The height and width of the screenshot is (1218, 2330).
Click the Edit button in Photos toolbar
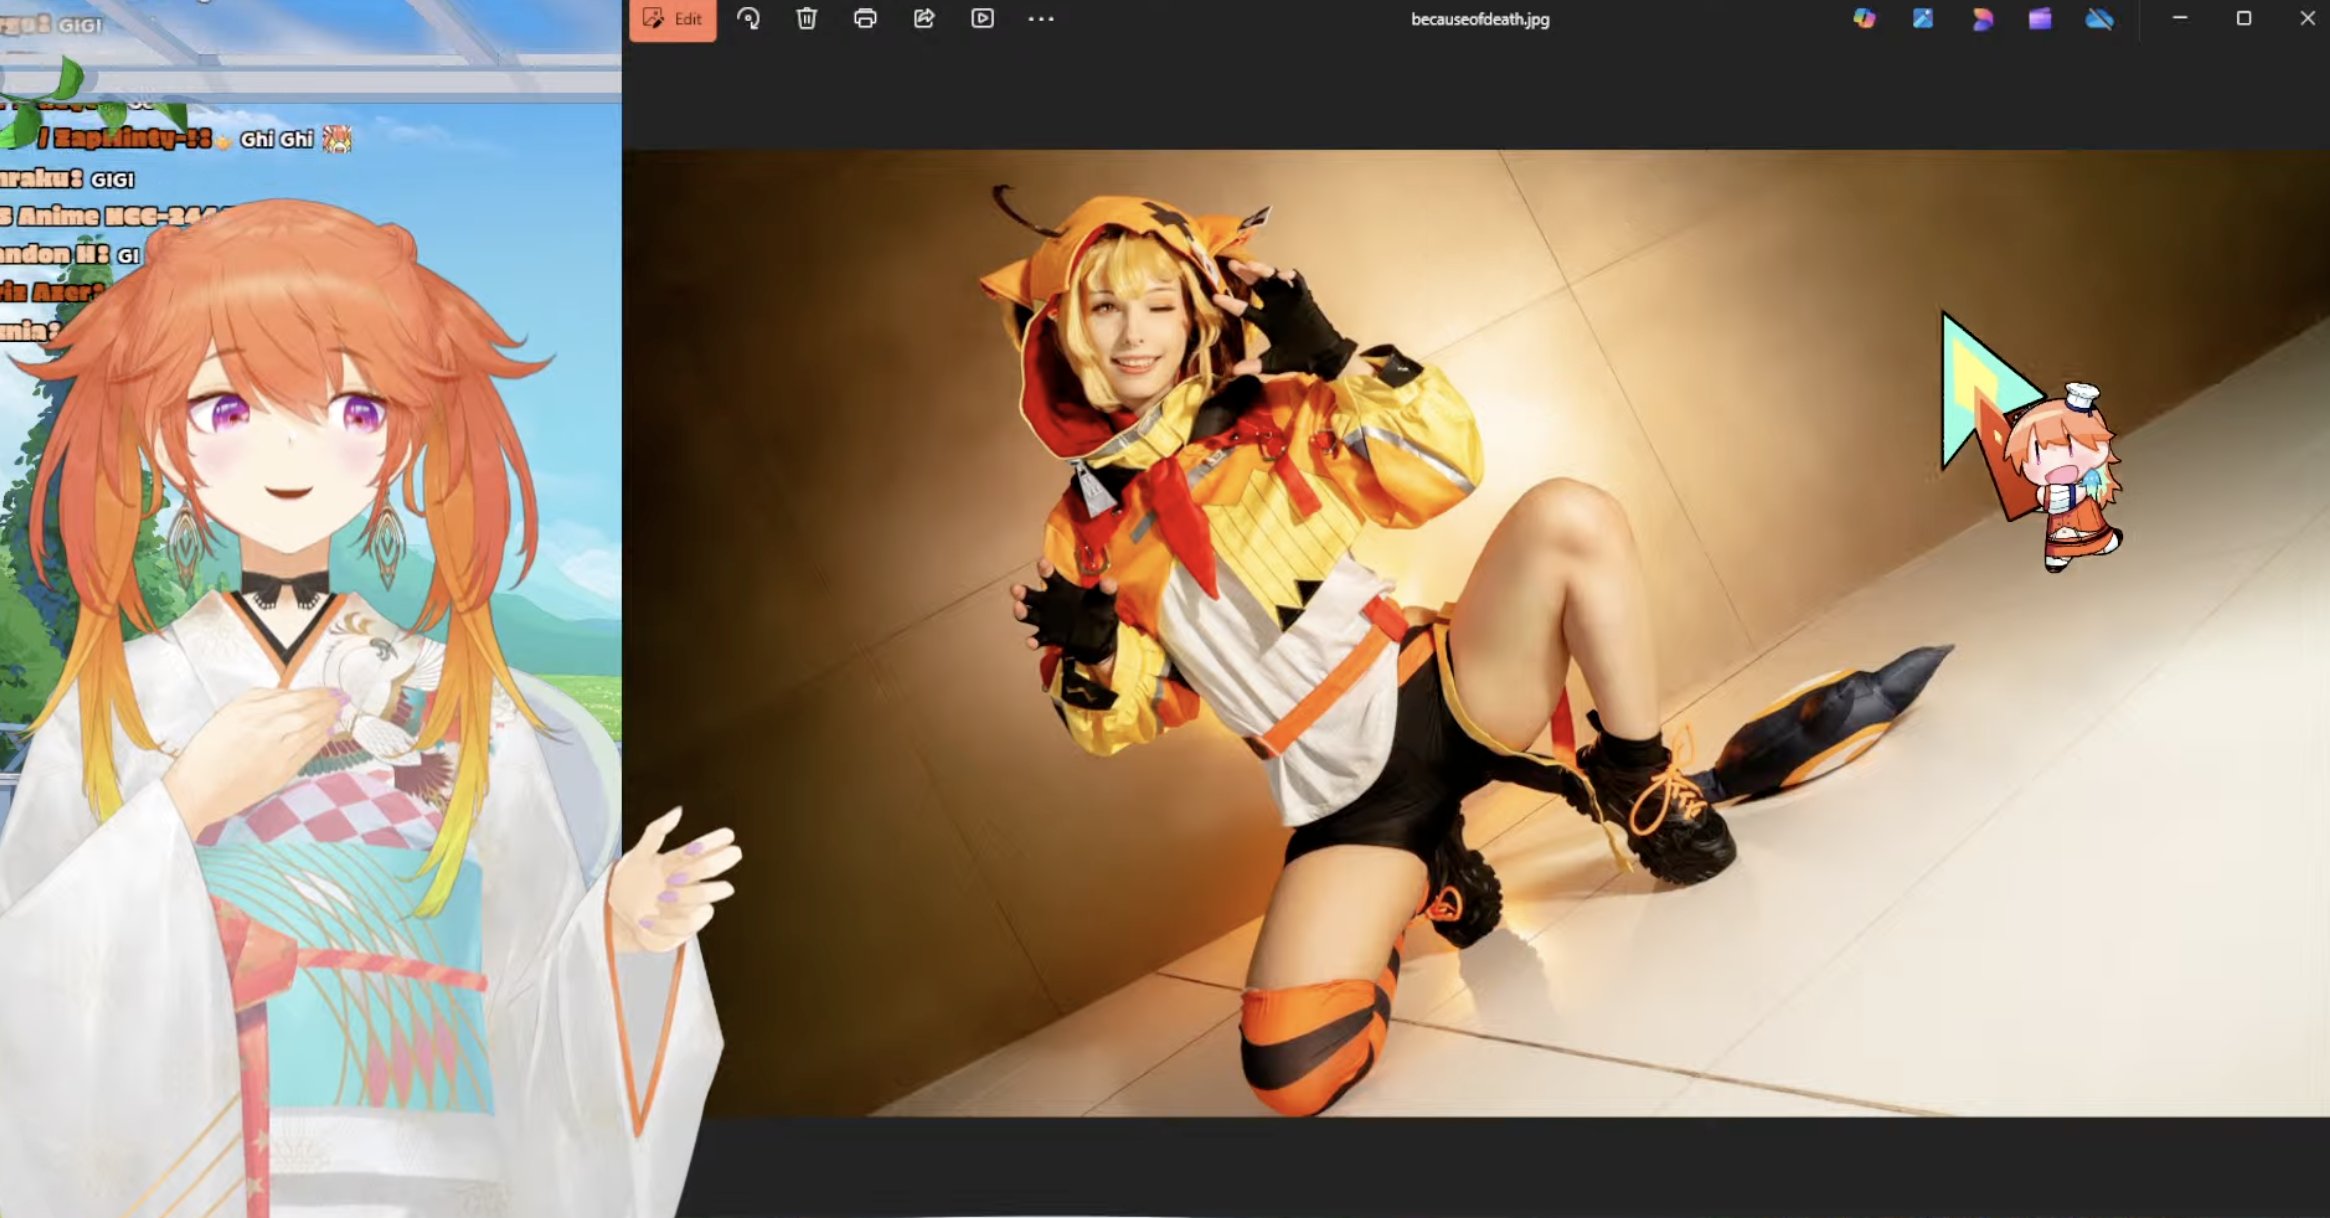[673, 19]
